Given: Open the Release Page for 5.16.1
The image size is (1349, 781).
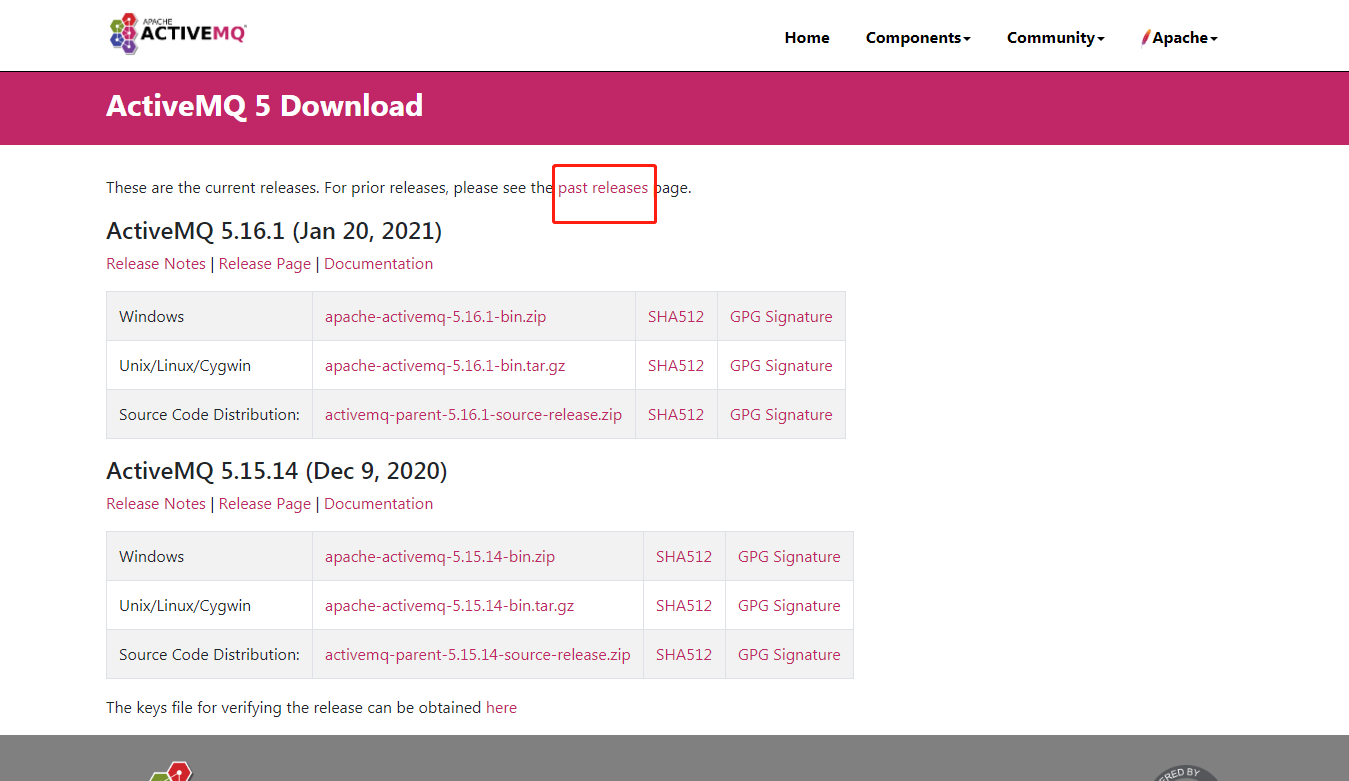Looking at the screenshot, I should (x=264, y=263).
